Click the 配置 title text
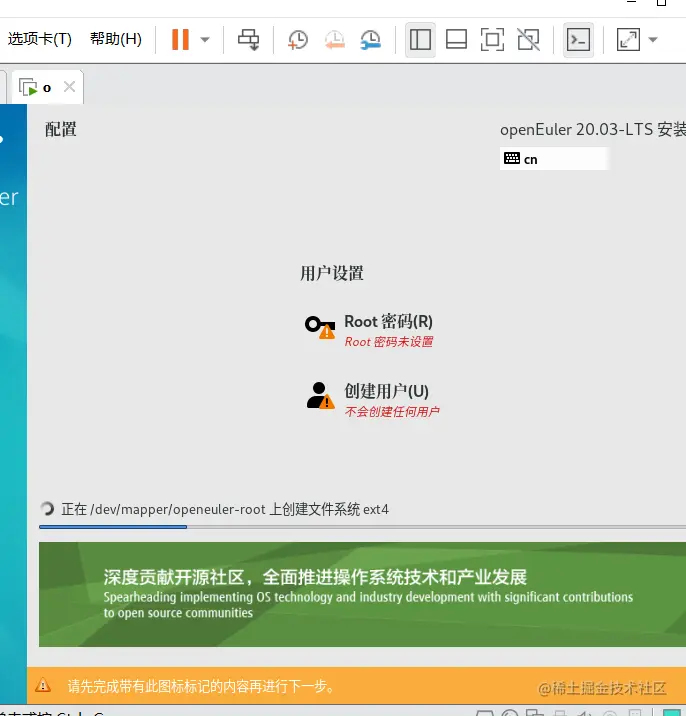The image size is (686, 716). tap(61, 130)
